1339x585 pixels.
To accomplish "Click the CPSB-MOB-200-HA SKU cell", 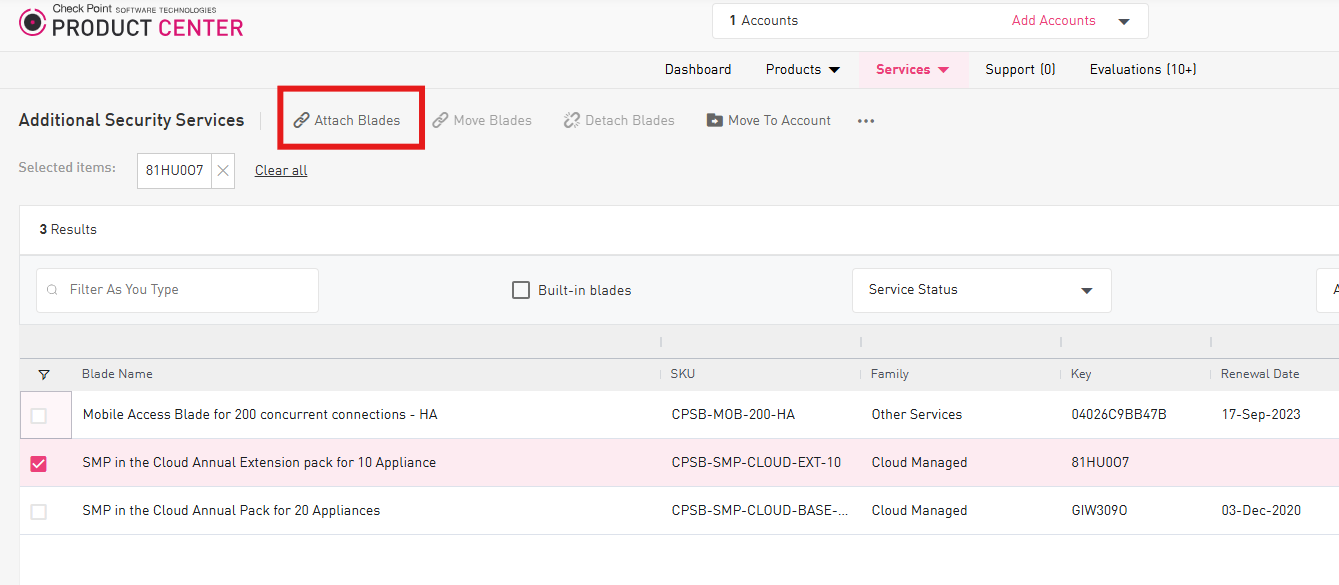I will tap(733, 415).
